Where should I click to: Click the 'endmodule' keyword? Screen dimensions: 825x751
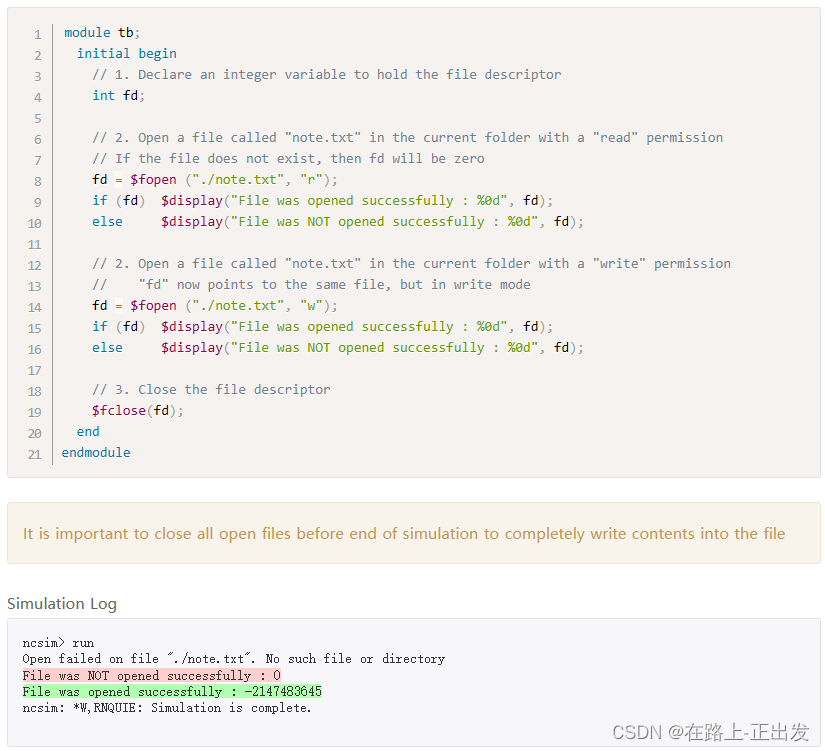tap(96, 453)
